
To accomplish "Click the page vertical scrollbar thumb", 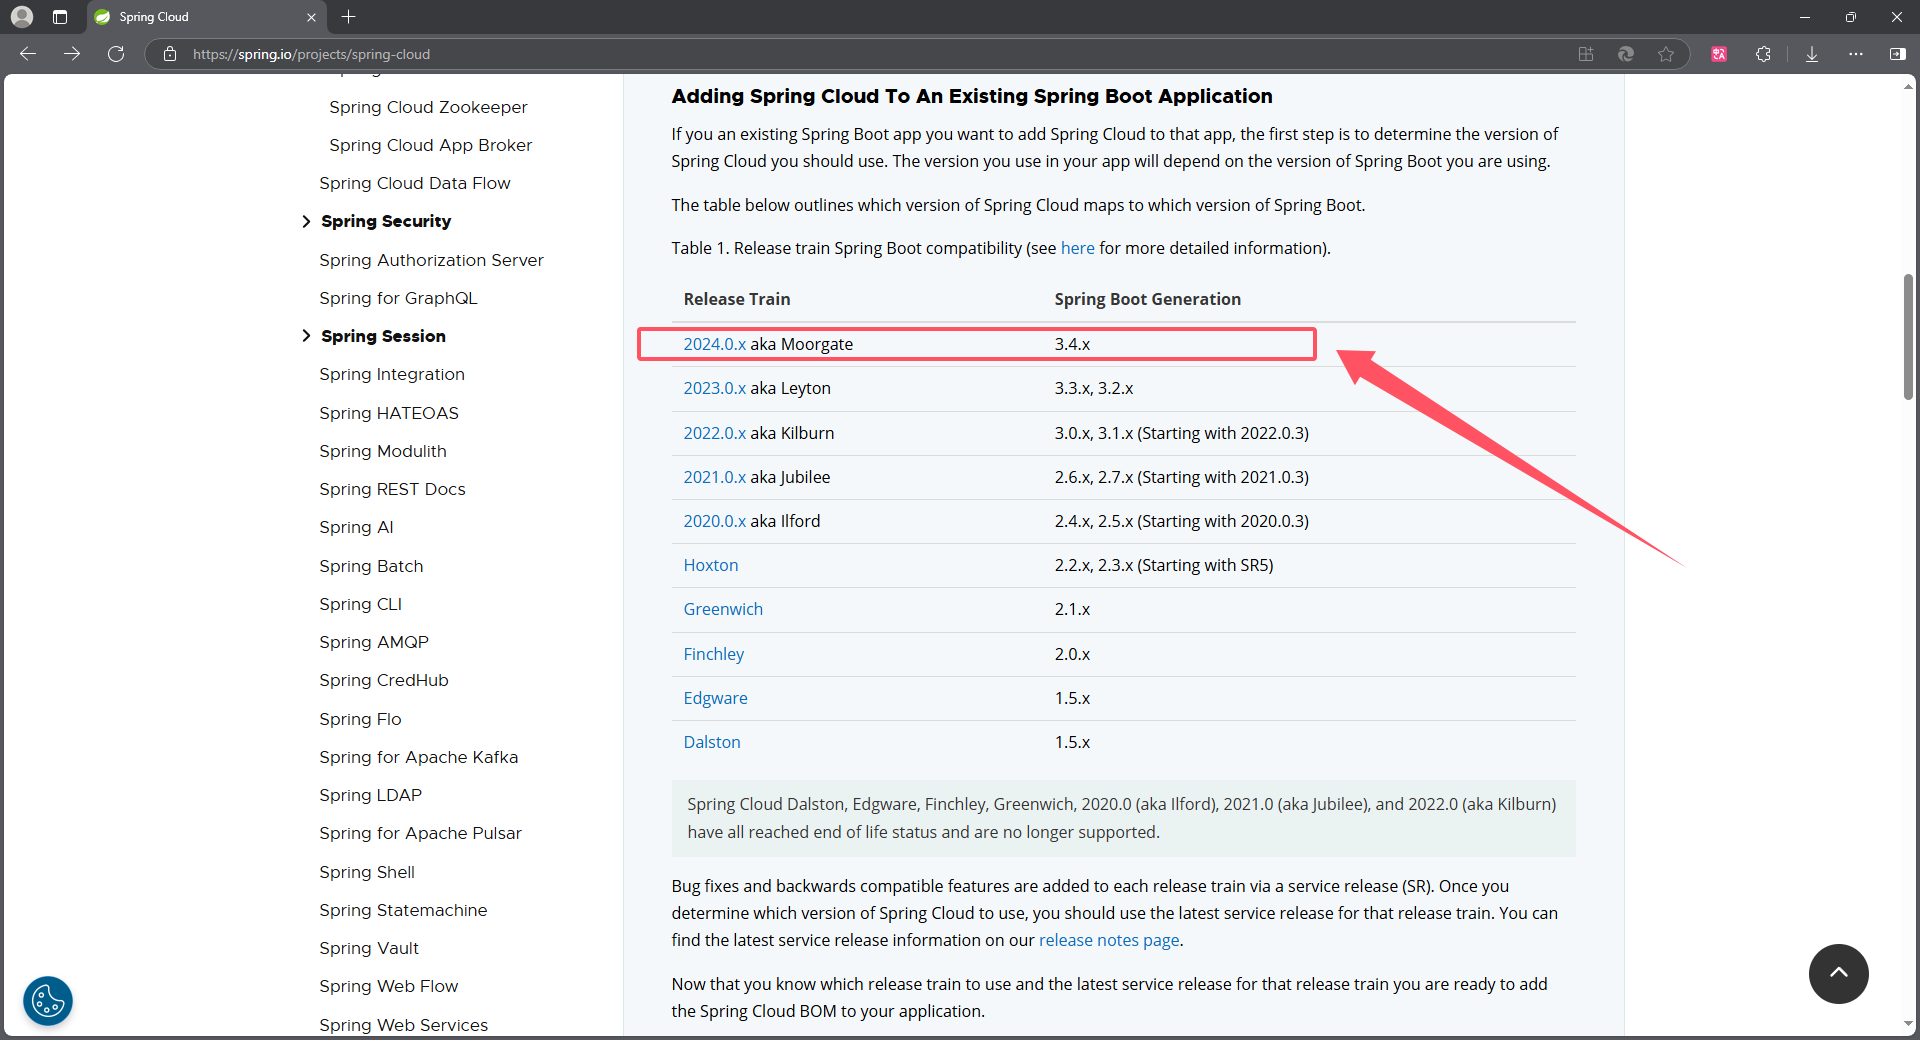I will pyautogui.click(x=1908, y=336).
